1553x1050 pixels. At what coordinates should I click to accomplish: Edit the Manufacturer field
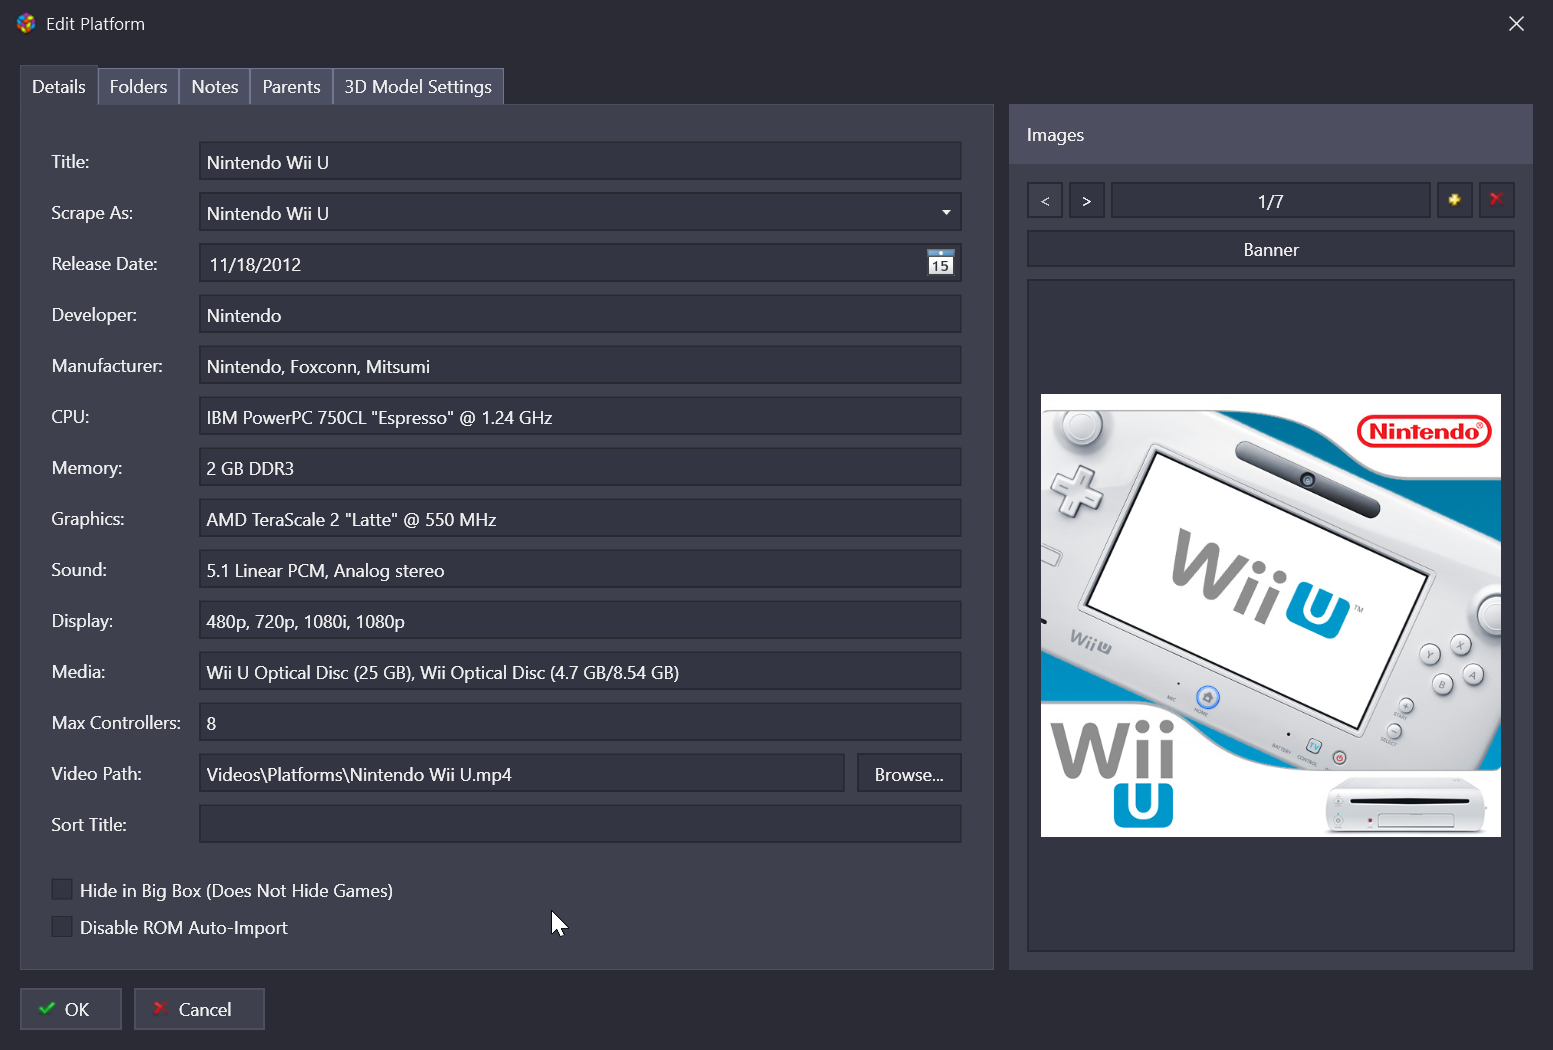[x=580, y=365]
